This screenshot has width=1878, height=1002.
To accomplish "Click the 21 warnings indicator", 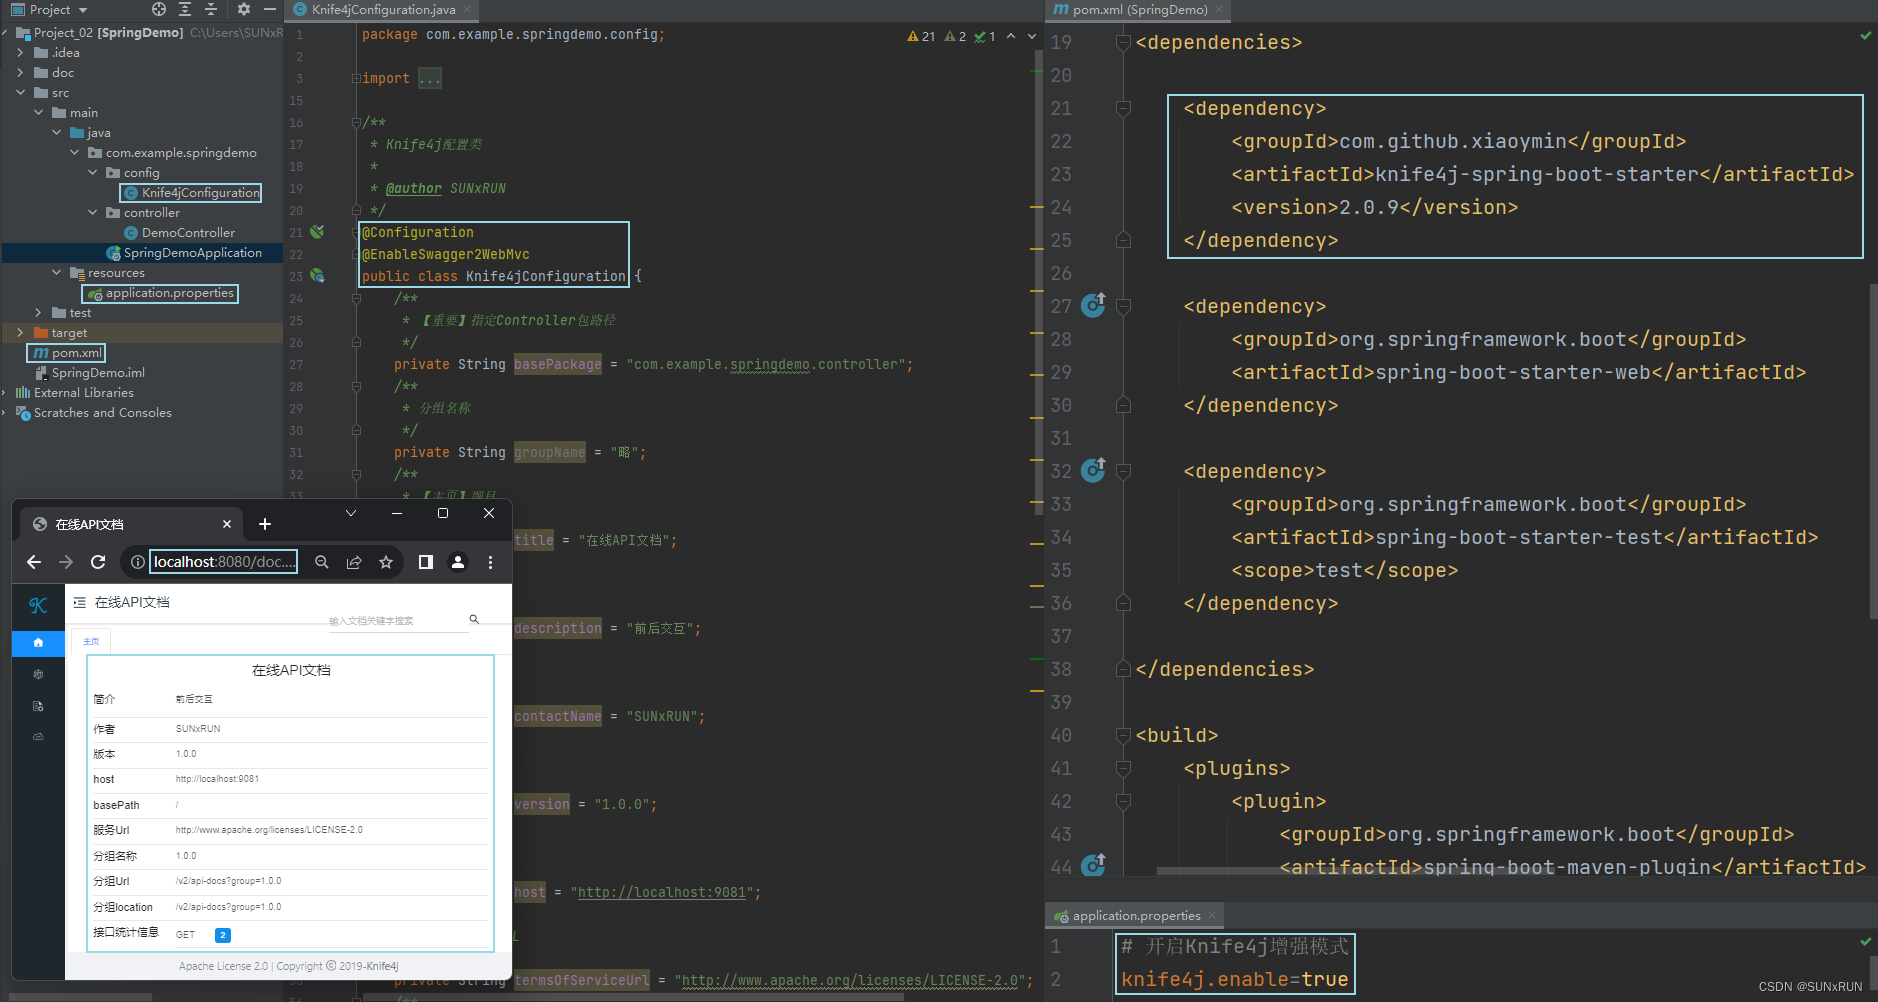I will (x=921, y=36).
